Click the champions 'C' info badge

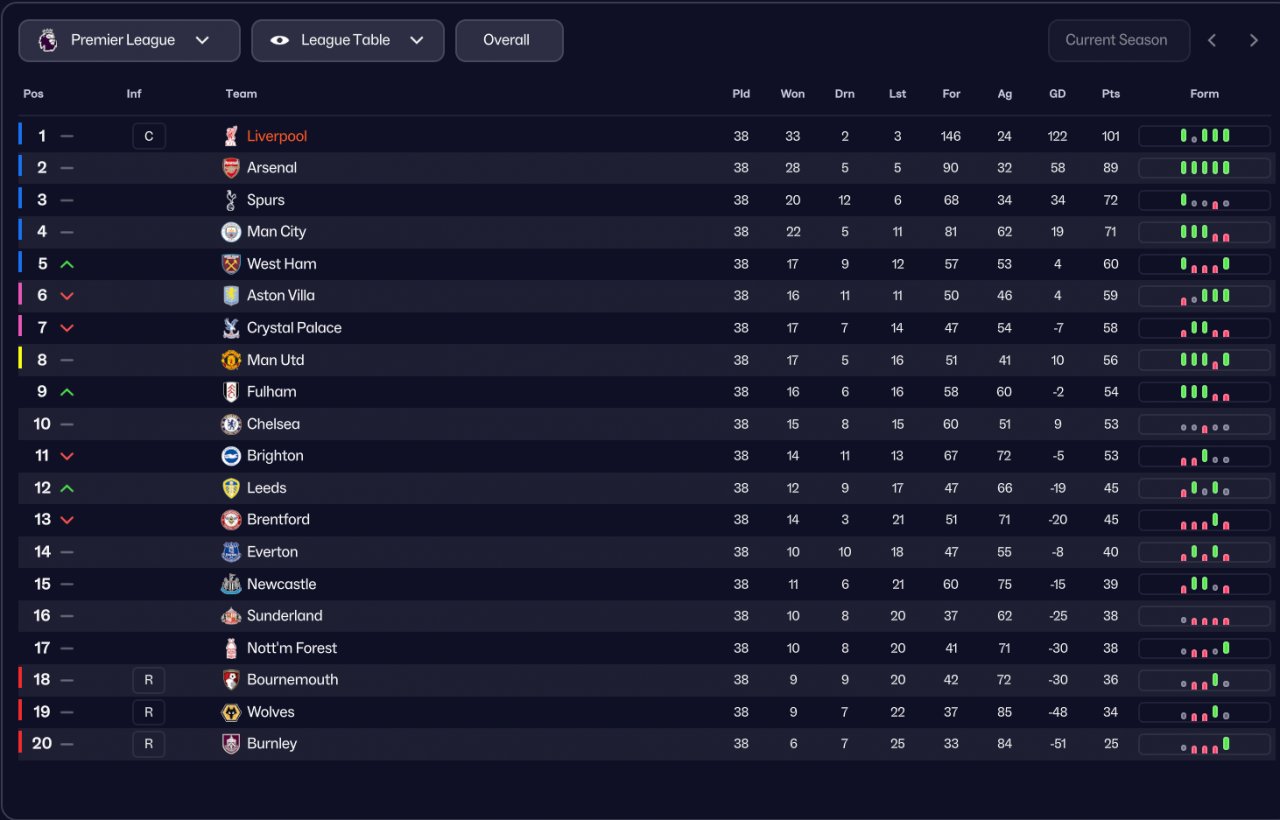pos(149,136)
